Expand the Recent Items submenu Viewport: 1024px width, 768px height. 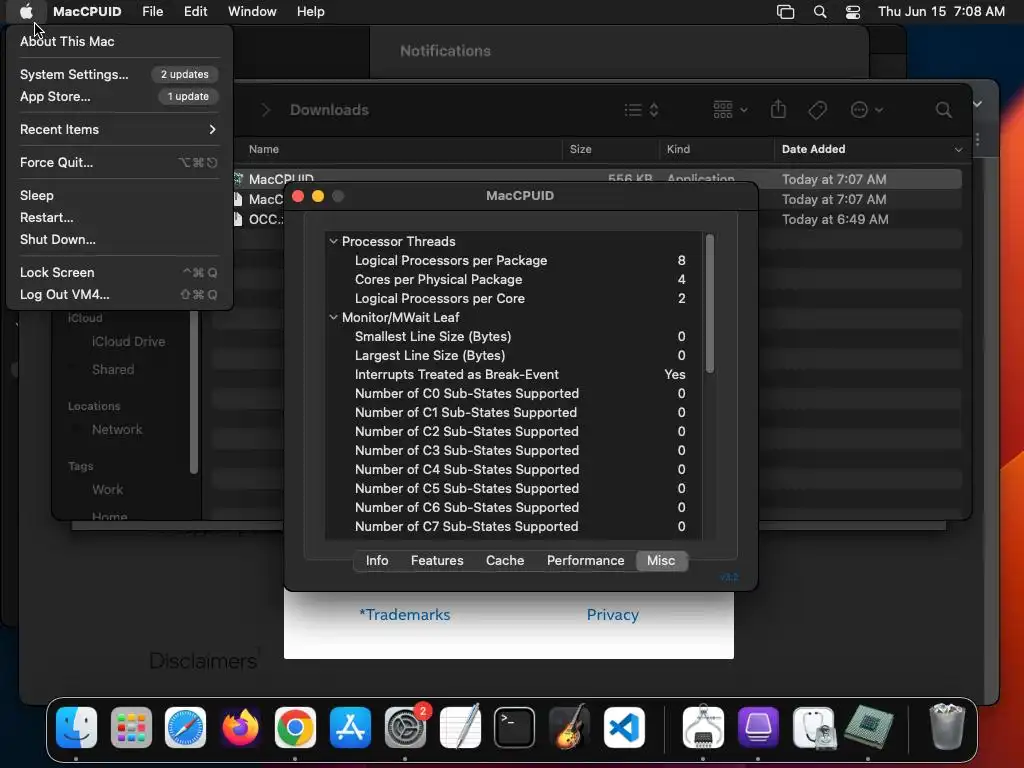coord(119,129)
